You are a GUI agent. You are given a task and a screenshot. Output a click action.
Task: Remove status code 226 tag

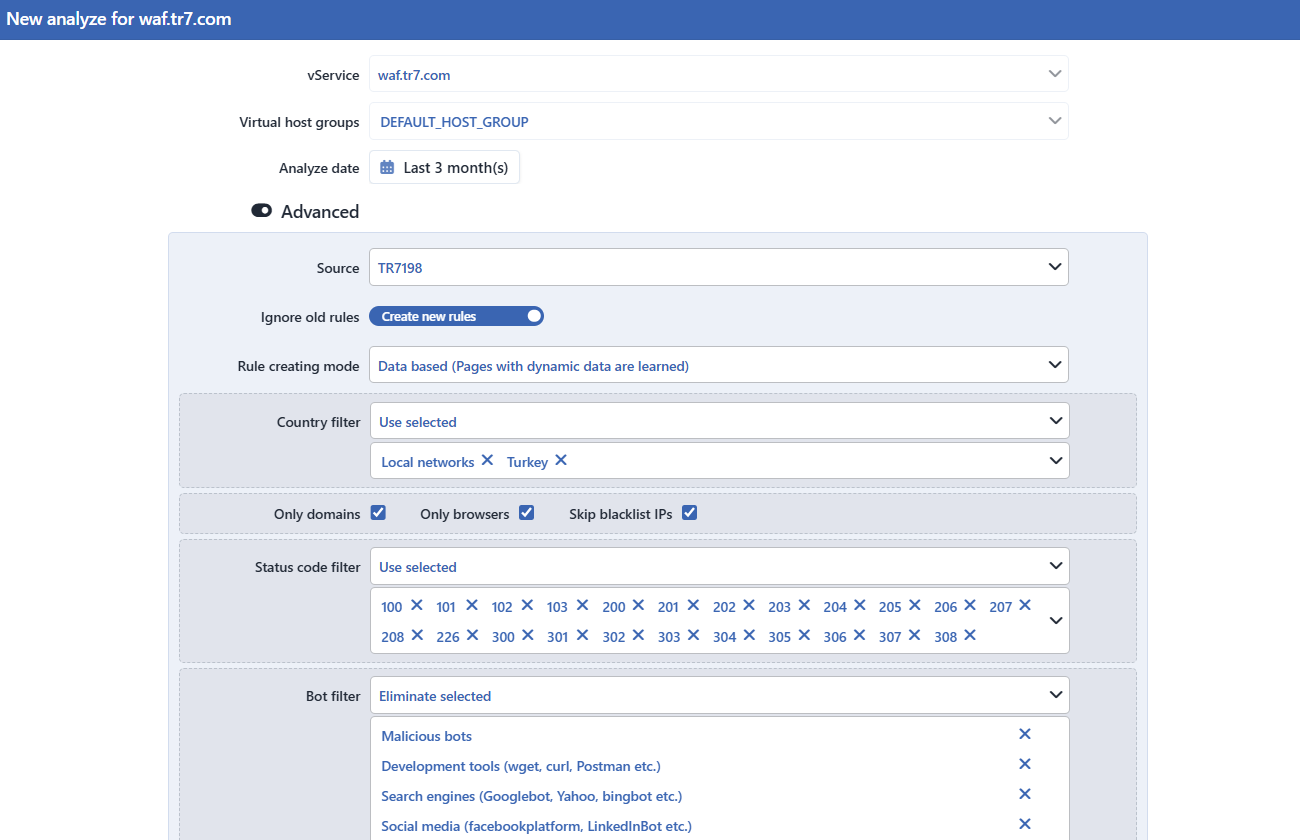[x=472, y=635]
